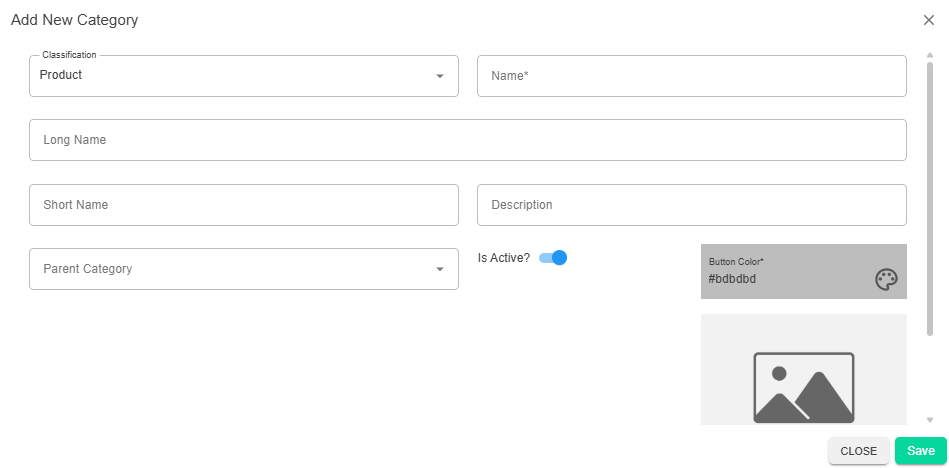This screenshot has width=949, height=468.
Task: Focus the Short Name input field
Action: click(x=244, y=205)
